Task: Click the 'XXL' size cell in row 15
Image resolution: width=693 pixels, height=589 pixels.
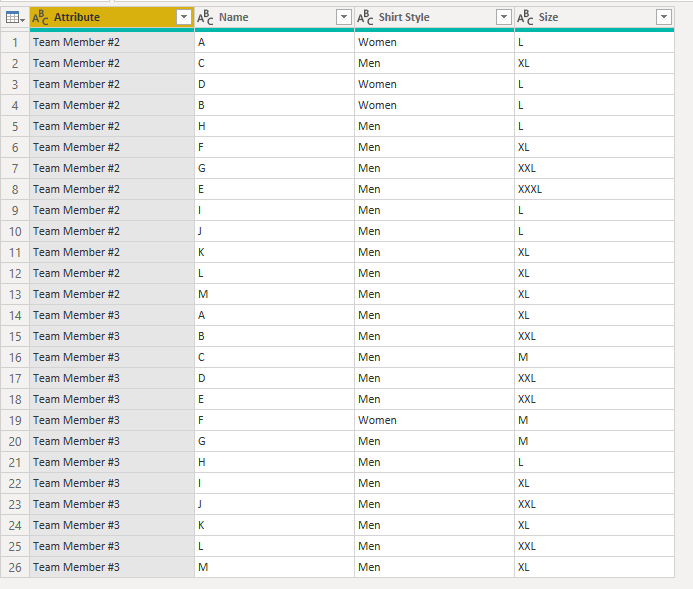Action: tap(594, 336)
